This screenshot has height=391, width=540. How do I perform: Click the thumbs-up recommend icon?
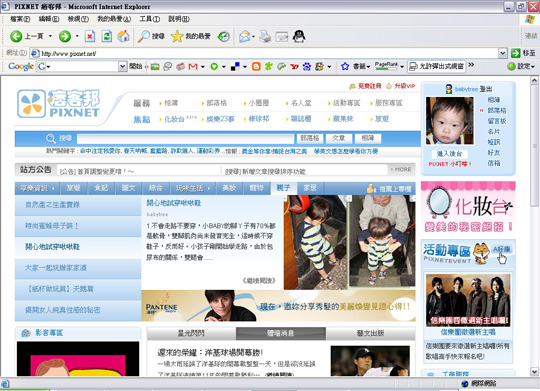371,188
